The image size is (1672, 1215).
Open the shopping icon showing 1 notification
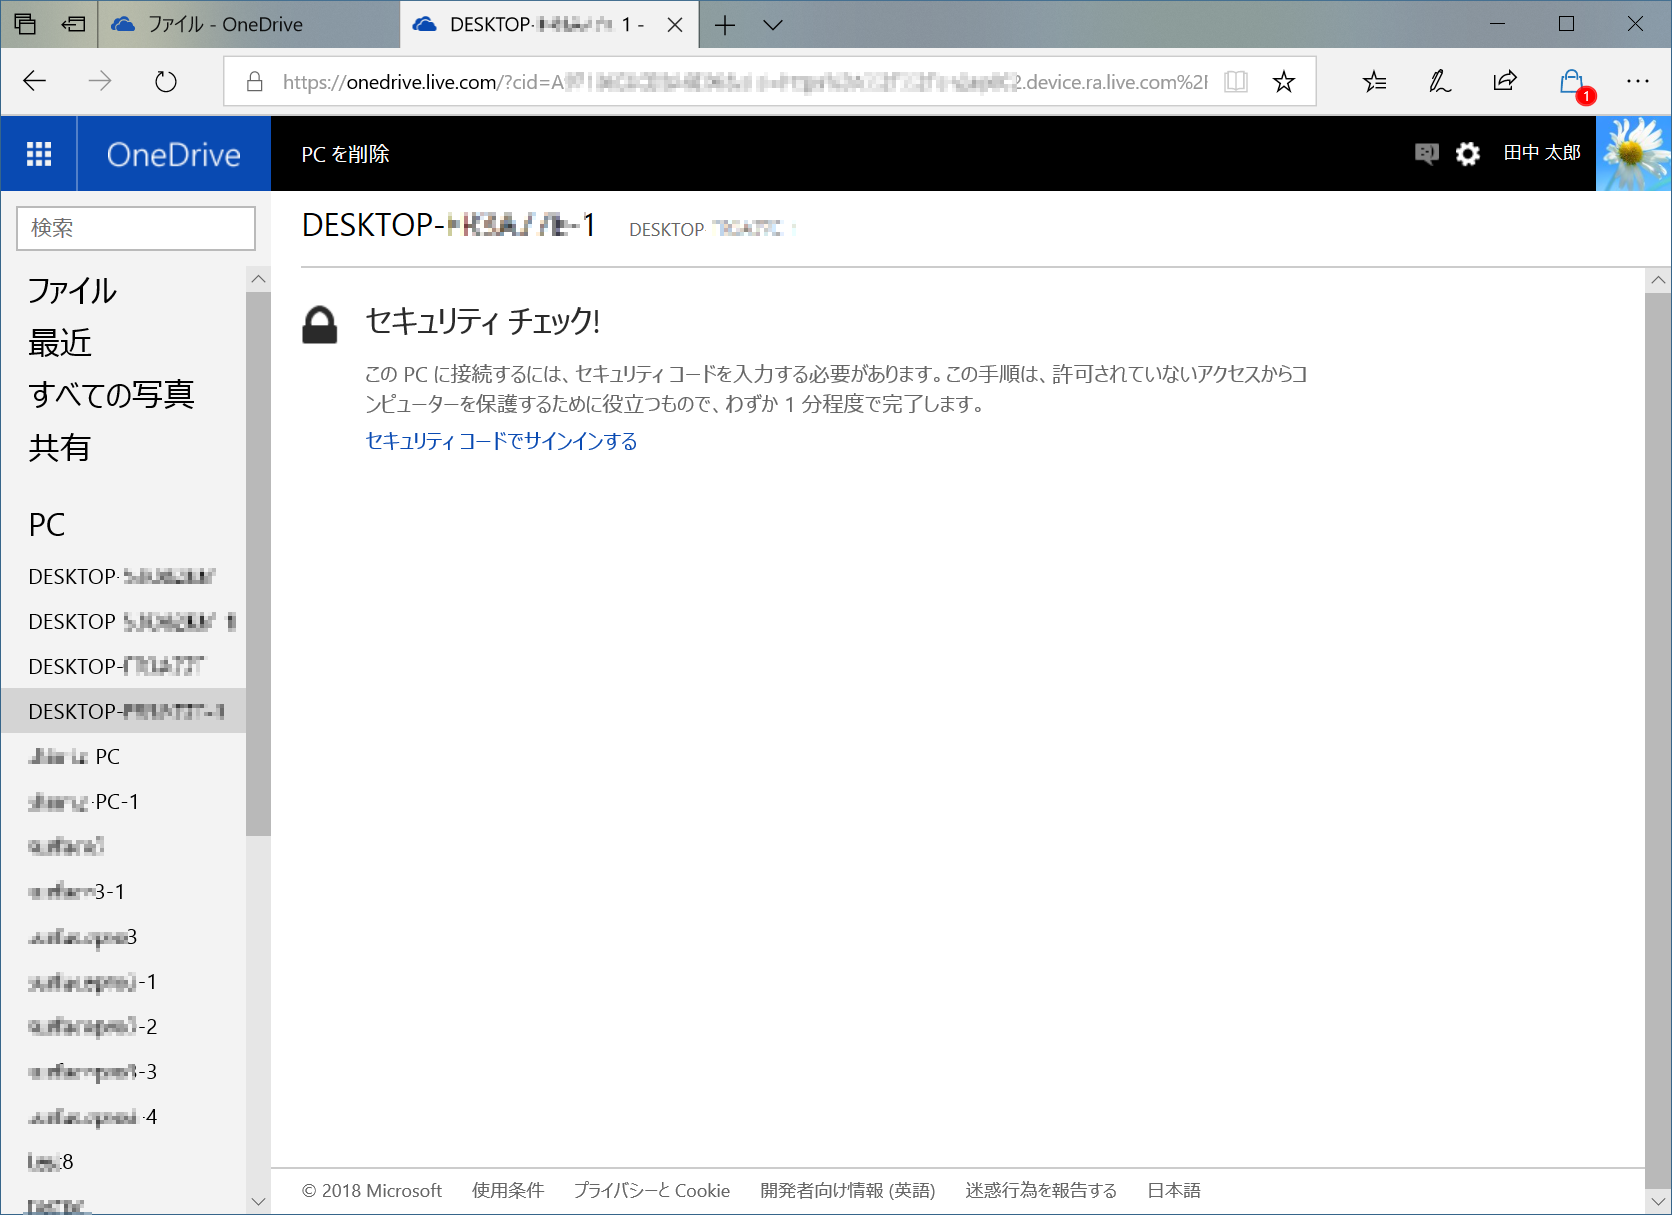(1571, 81)
